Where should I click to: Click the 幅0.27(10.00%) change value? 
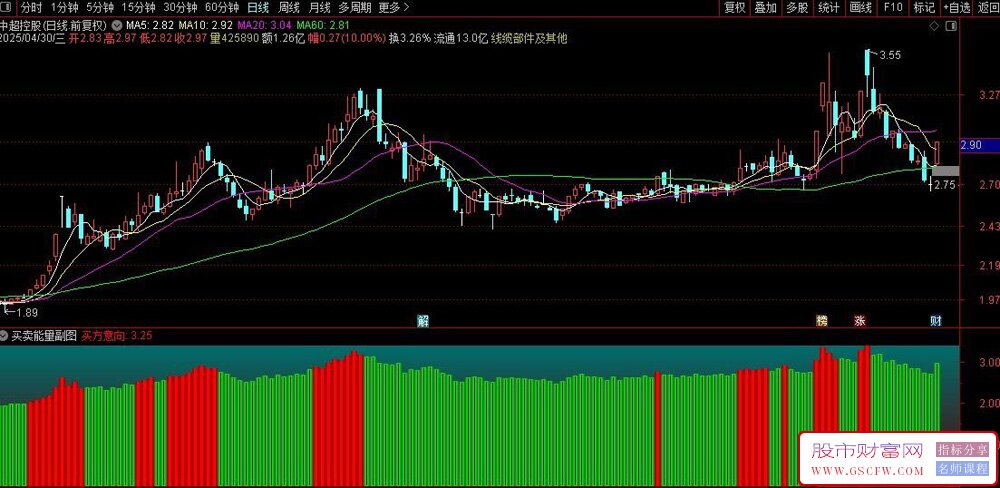pos(349,38)
